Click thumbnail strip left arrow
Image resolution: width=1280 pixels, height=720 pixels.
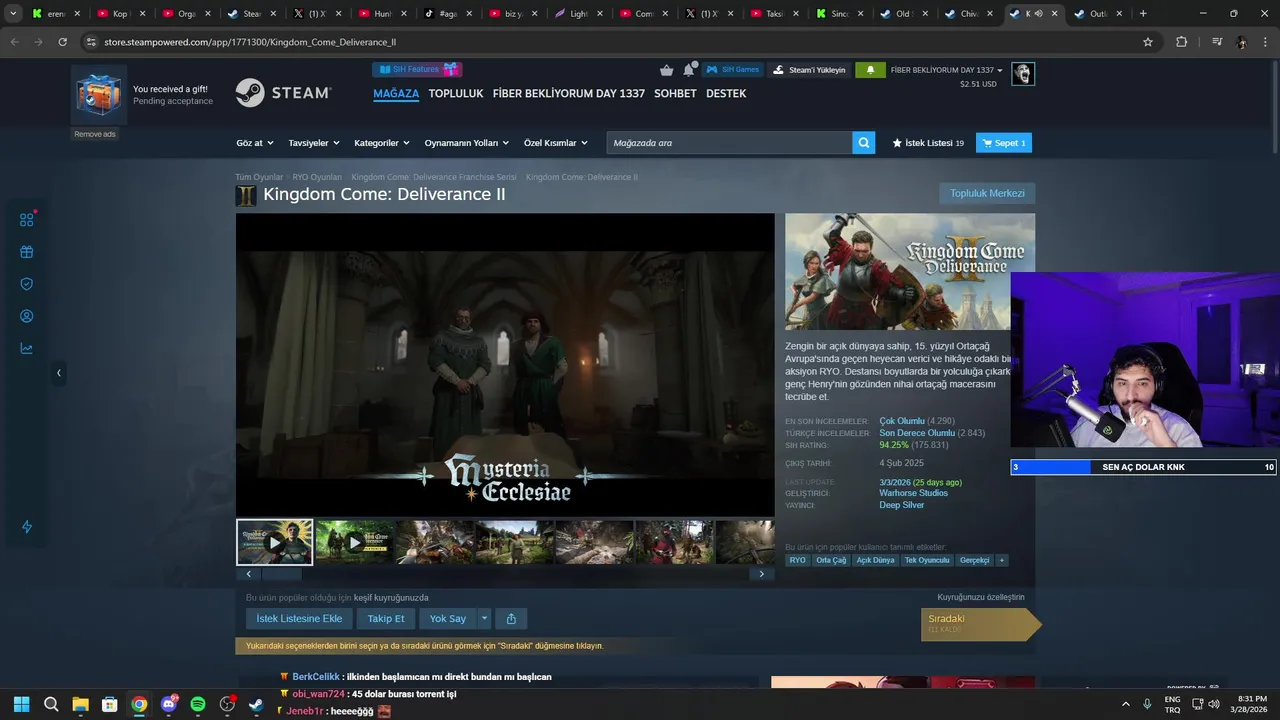coord(248,574)
